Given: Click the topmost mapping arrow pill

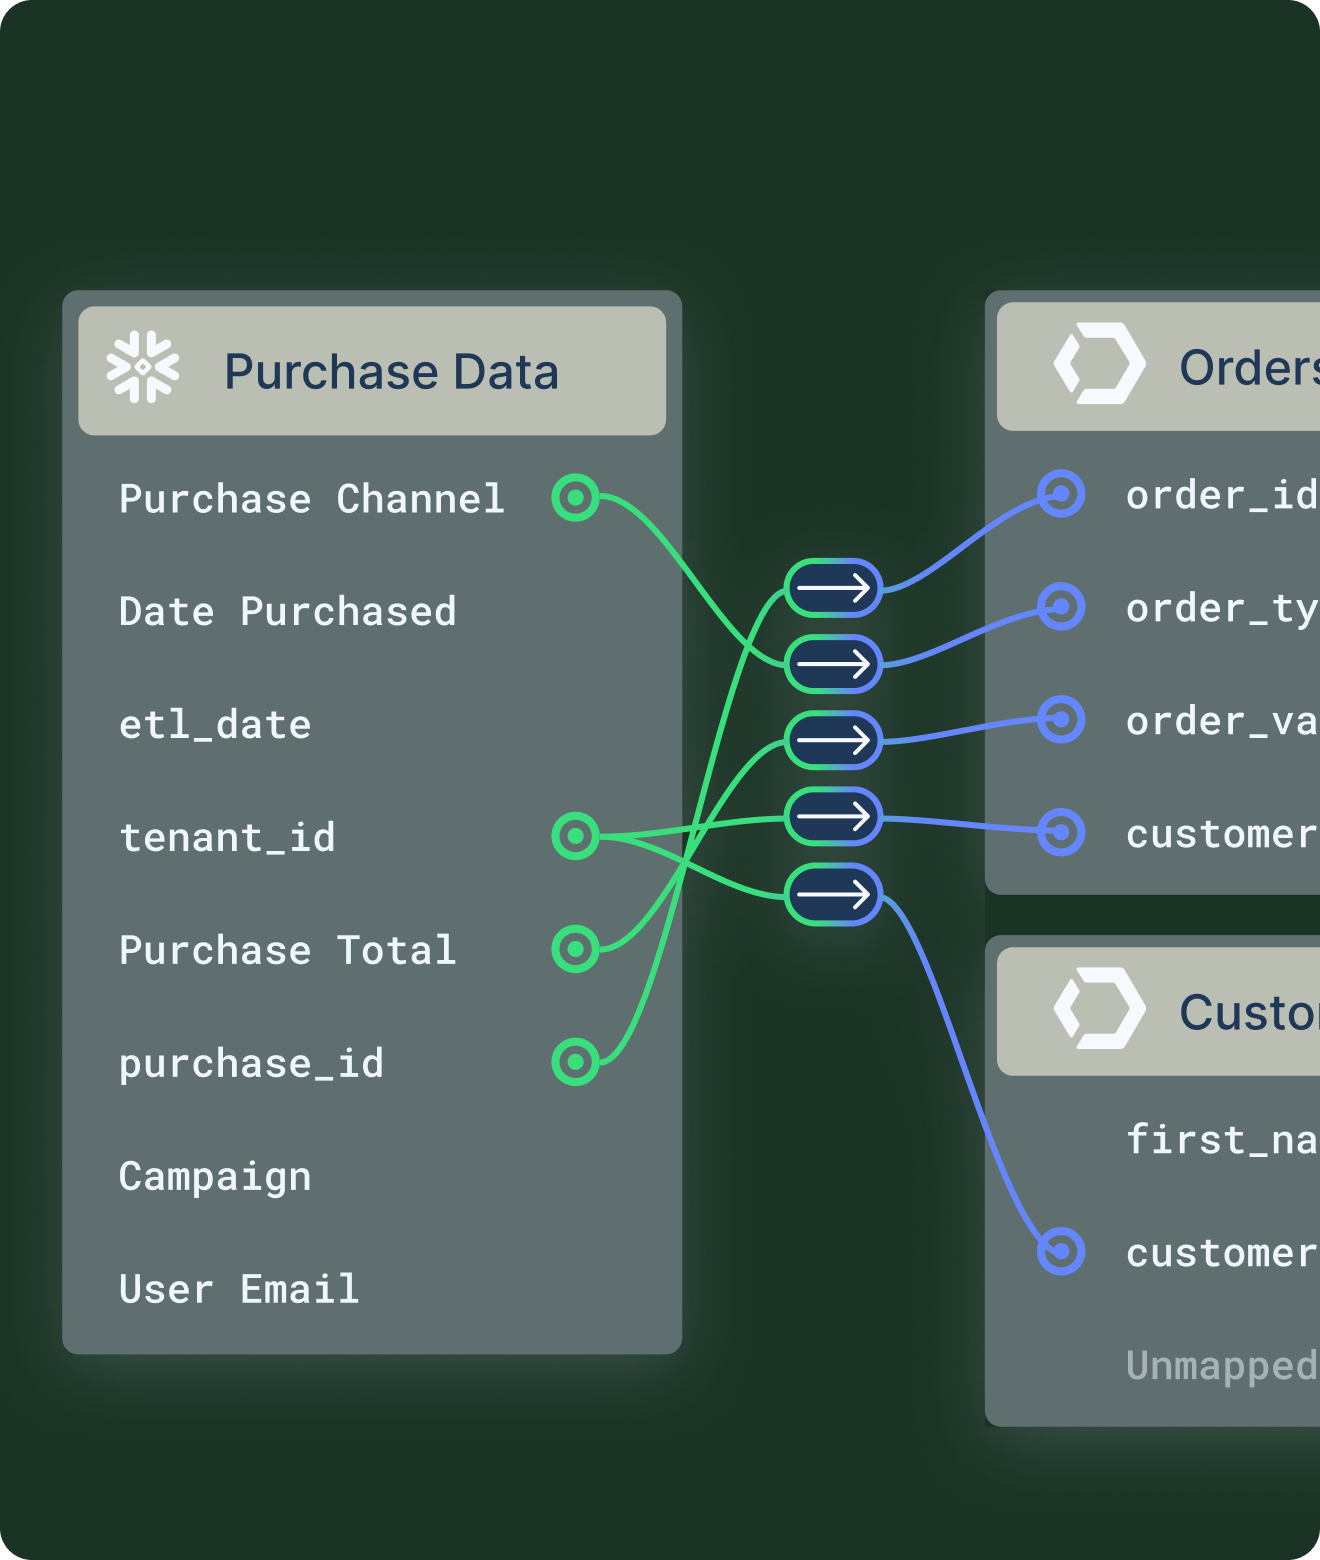Looking at the screenshot, I should point(833,588).
